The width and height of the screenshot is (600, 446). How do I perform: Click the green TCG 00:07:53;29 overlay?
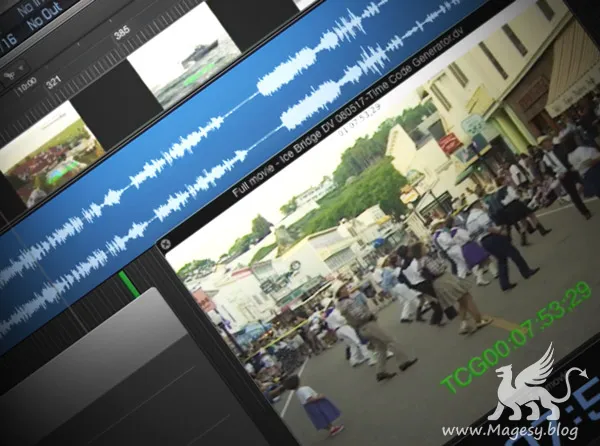(x=516, y=337)
